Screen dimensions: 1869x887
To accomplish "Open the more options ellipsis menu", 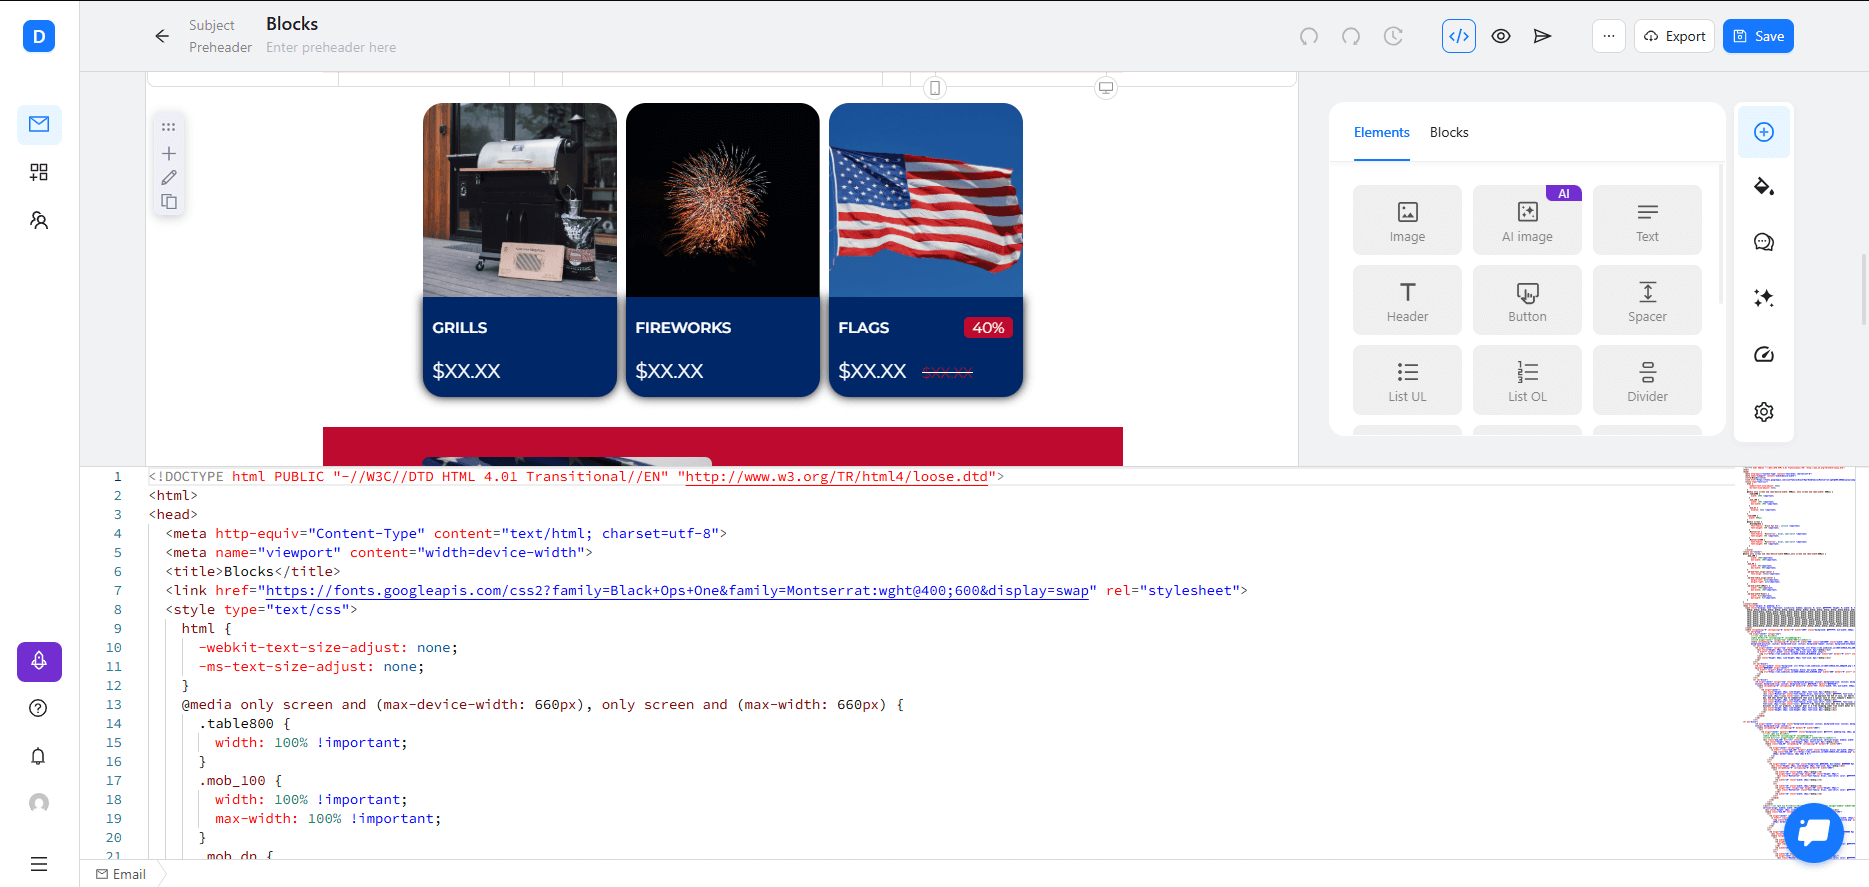I will coord(1608,36).
